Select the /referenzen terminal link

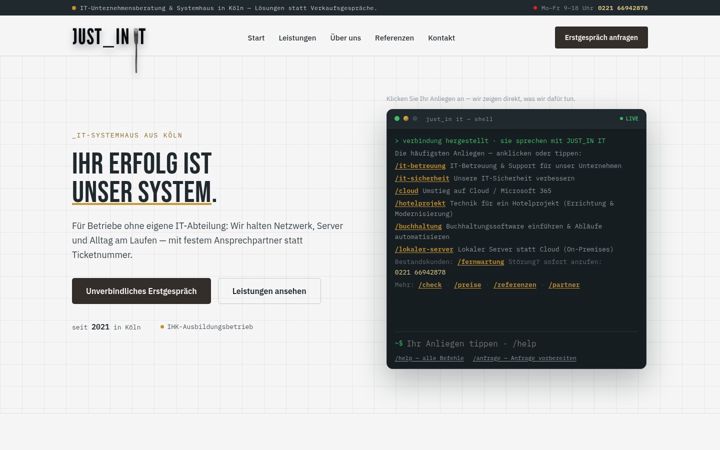pyautogui.click(x=515, y=285)
